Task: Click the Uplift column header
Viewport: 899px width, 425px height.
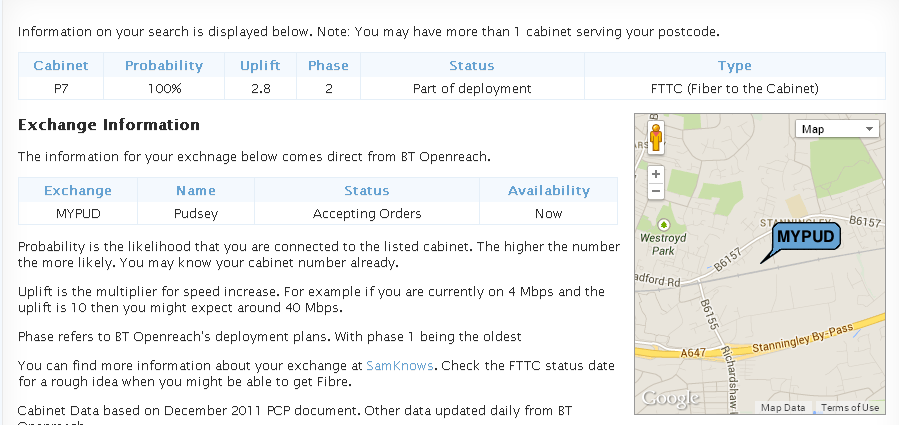Action: click(x=260, y=65)
